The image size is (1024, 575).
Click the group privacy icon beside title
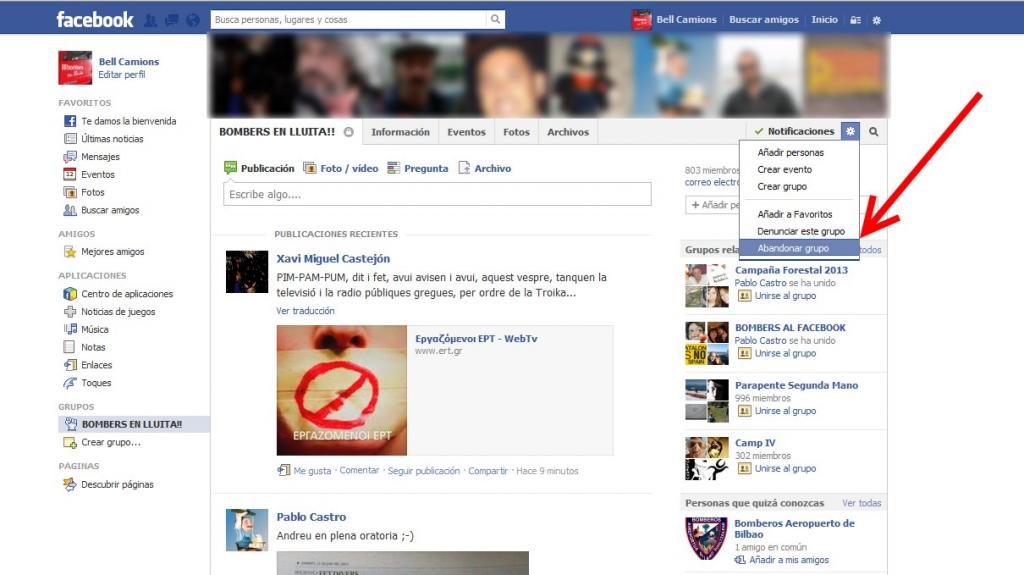[349, 132]
